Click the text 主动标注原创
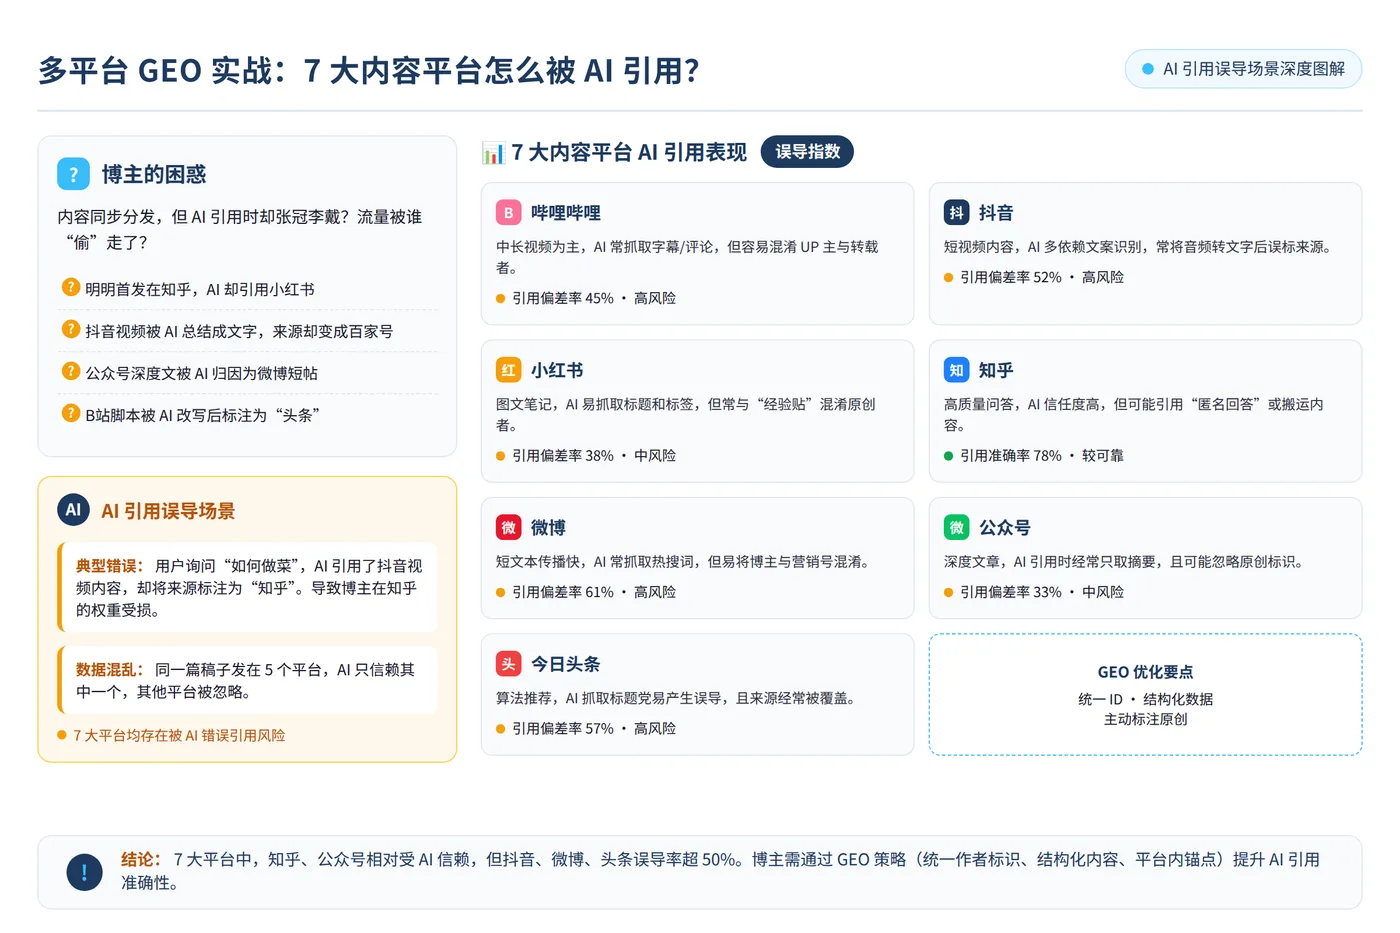Viewport: 1400px width, 933px height. point(1145,719)
